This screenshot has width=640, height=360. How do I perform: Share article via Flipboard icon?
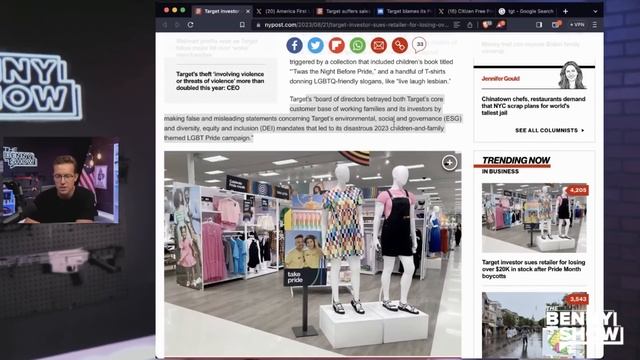tap(336, 45)
